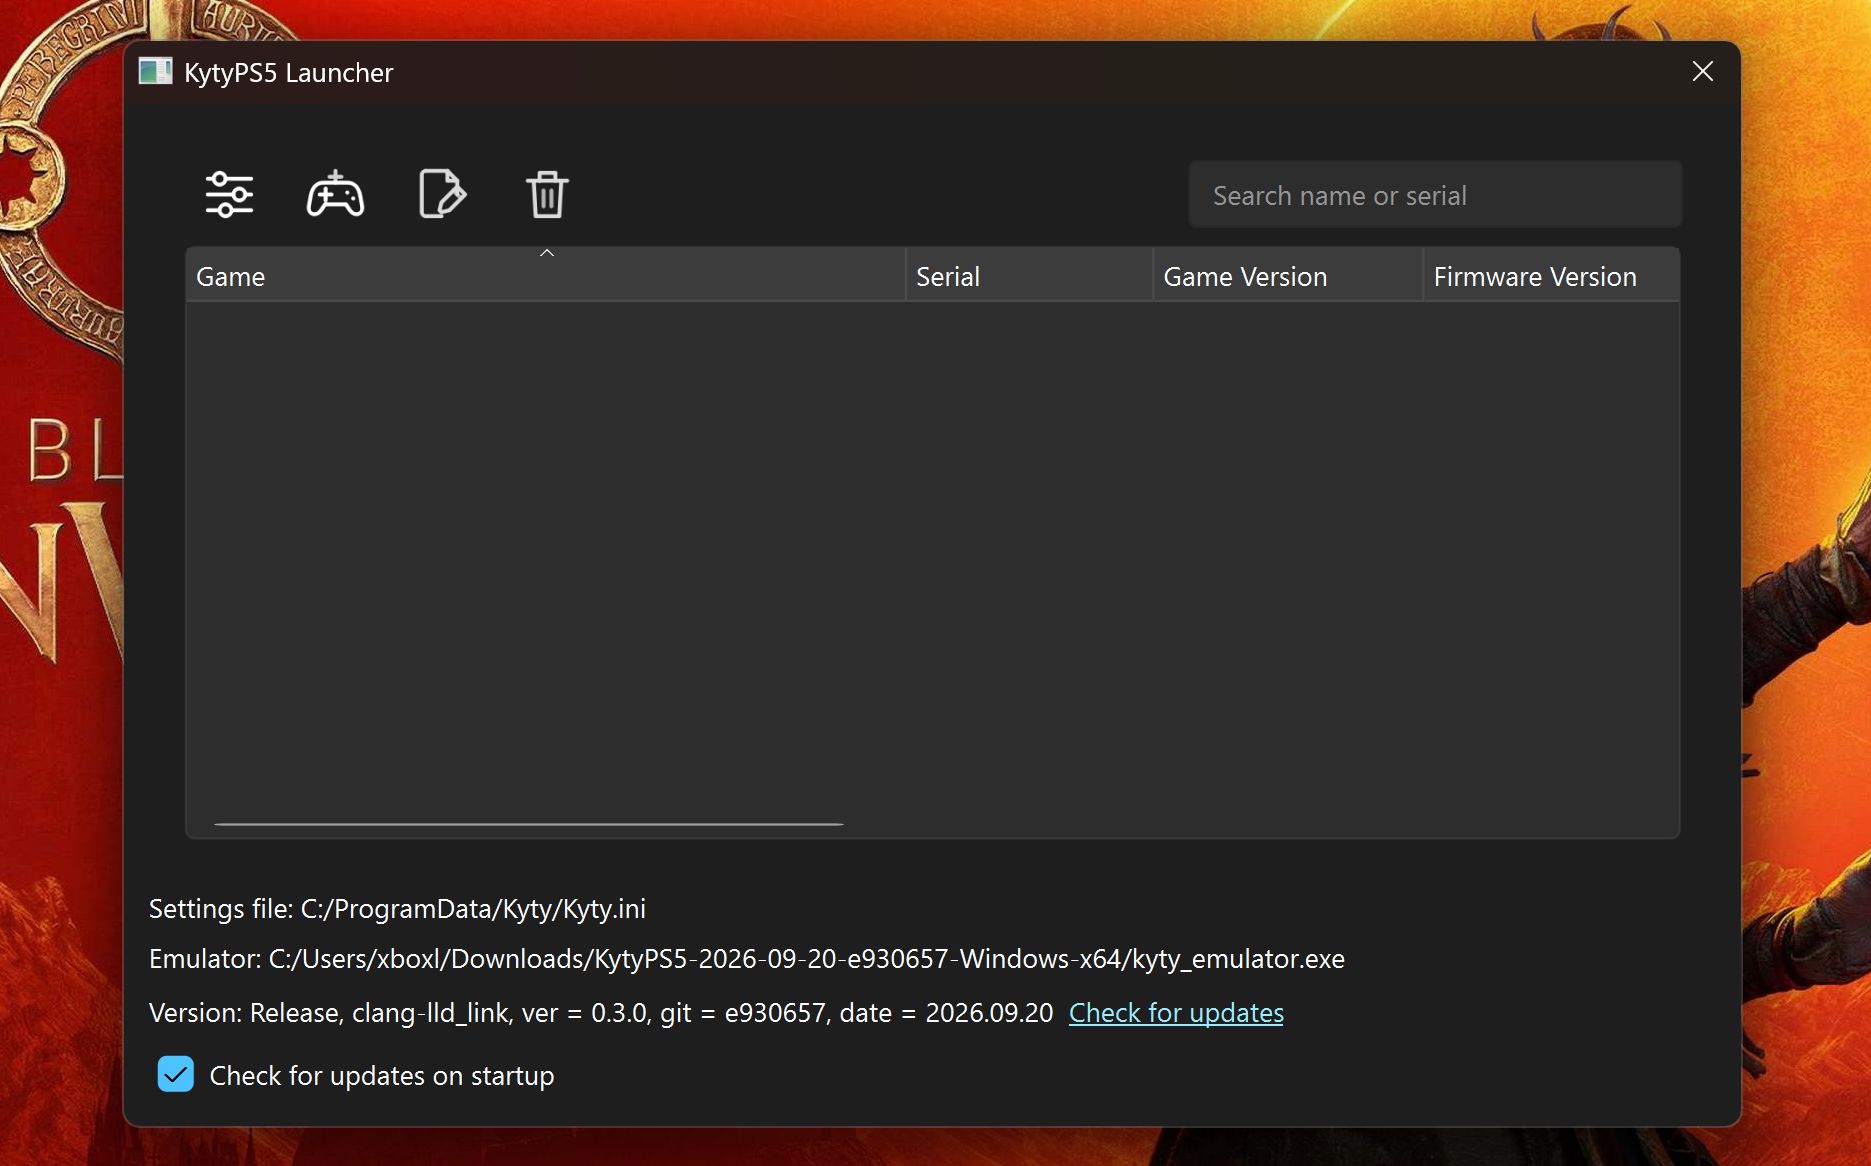Focus the Search name or serial field
Viewport: 1871px width, 1166px height.
(x=1435, y=195)
